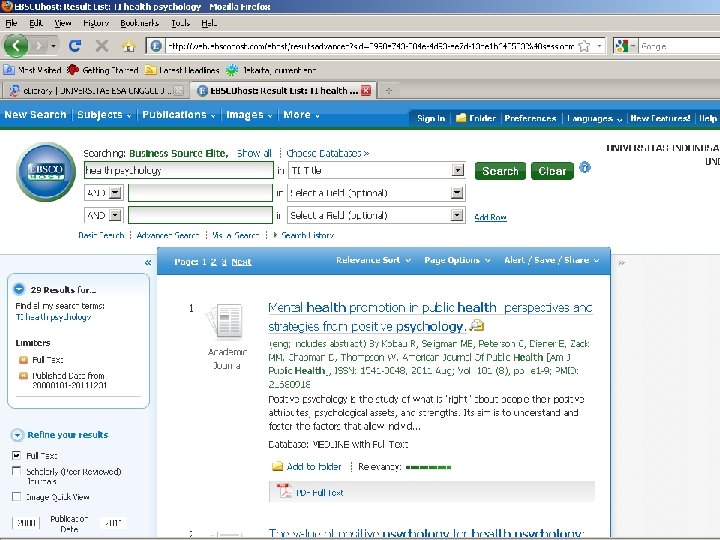Click the EBSCO host logo

pyautogui.click(x=45, y=172)
